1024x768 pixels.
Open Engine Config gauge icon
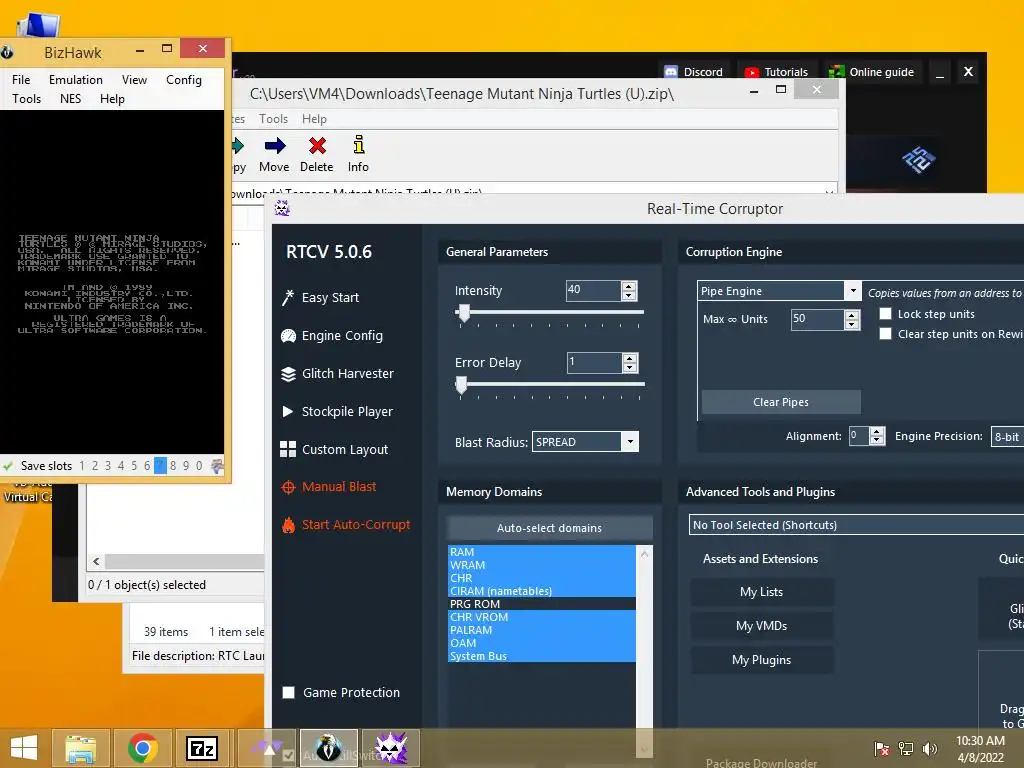[288, 336]
